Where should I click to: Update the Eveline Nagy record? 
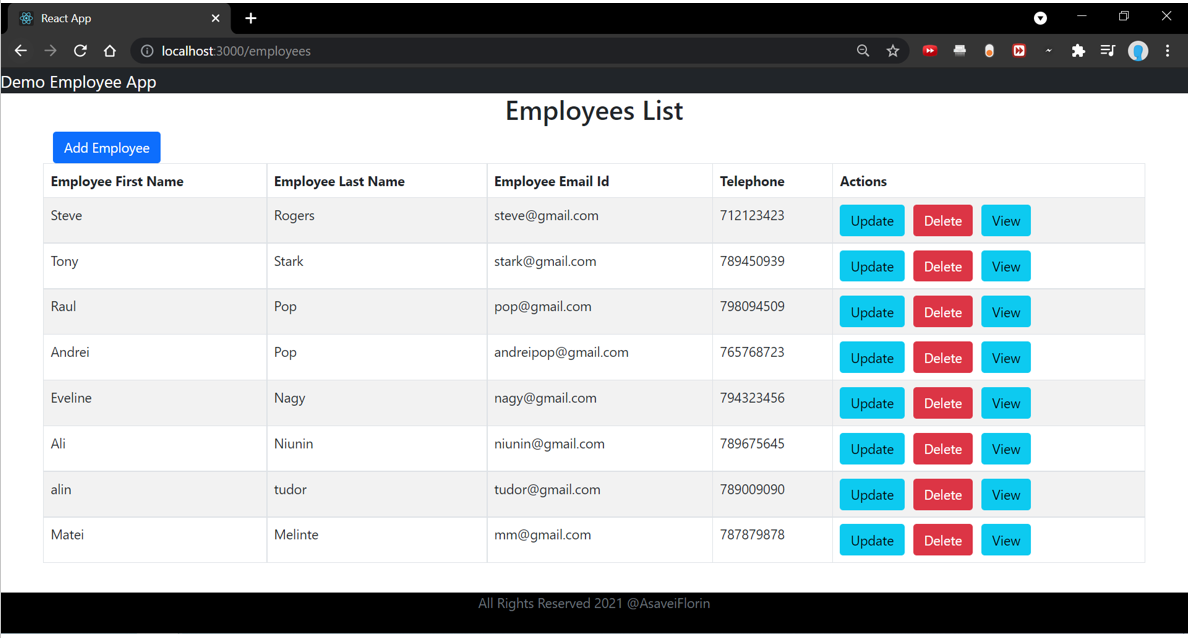872,404
